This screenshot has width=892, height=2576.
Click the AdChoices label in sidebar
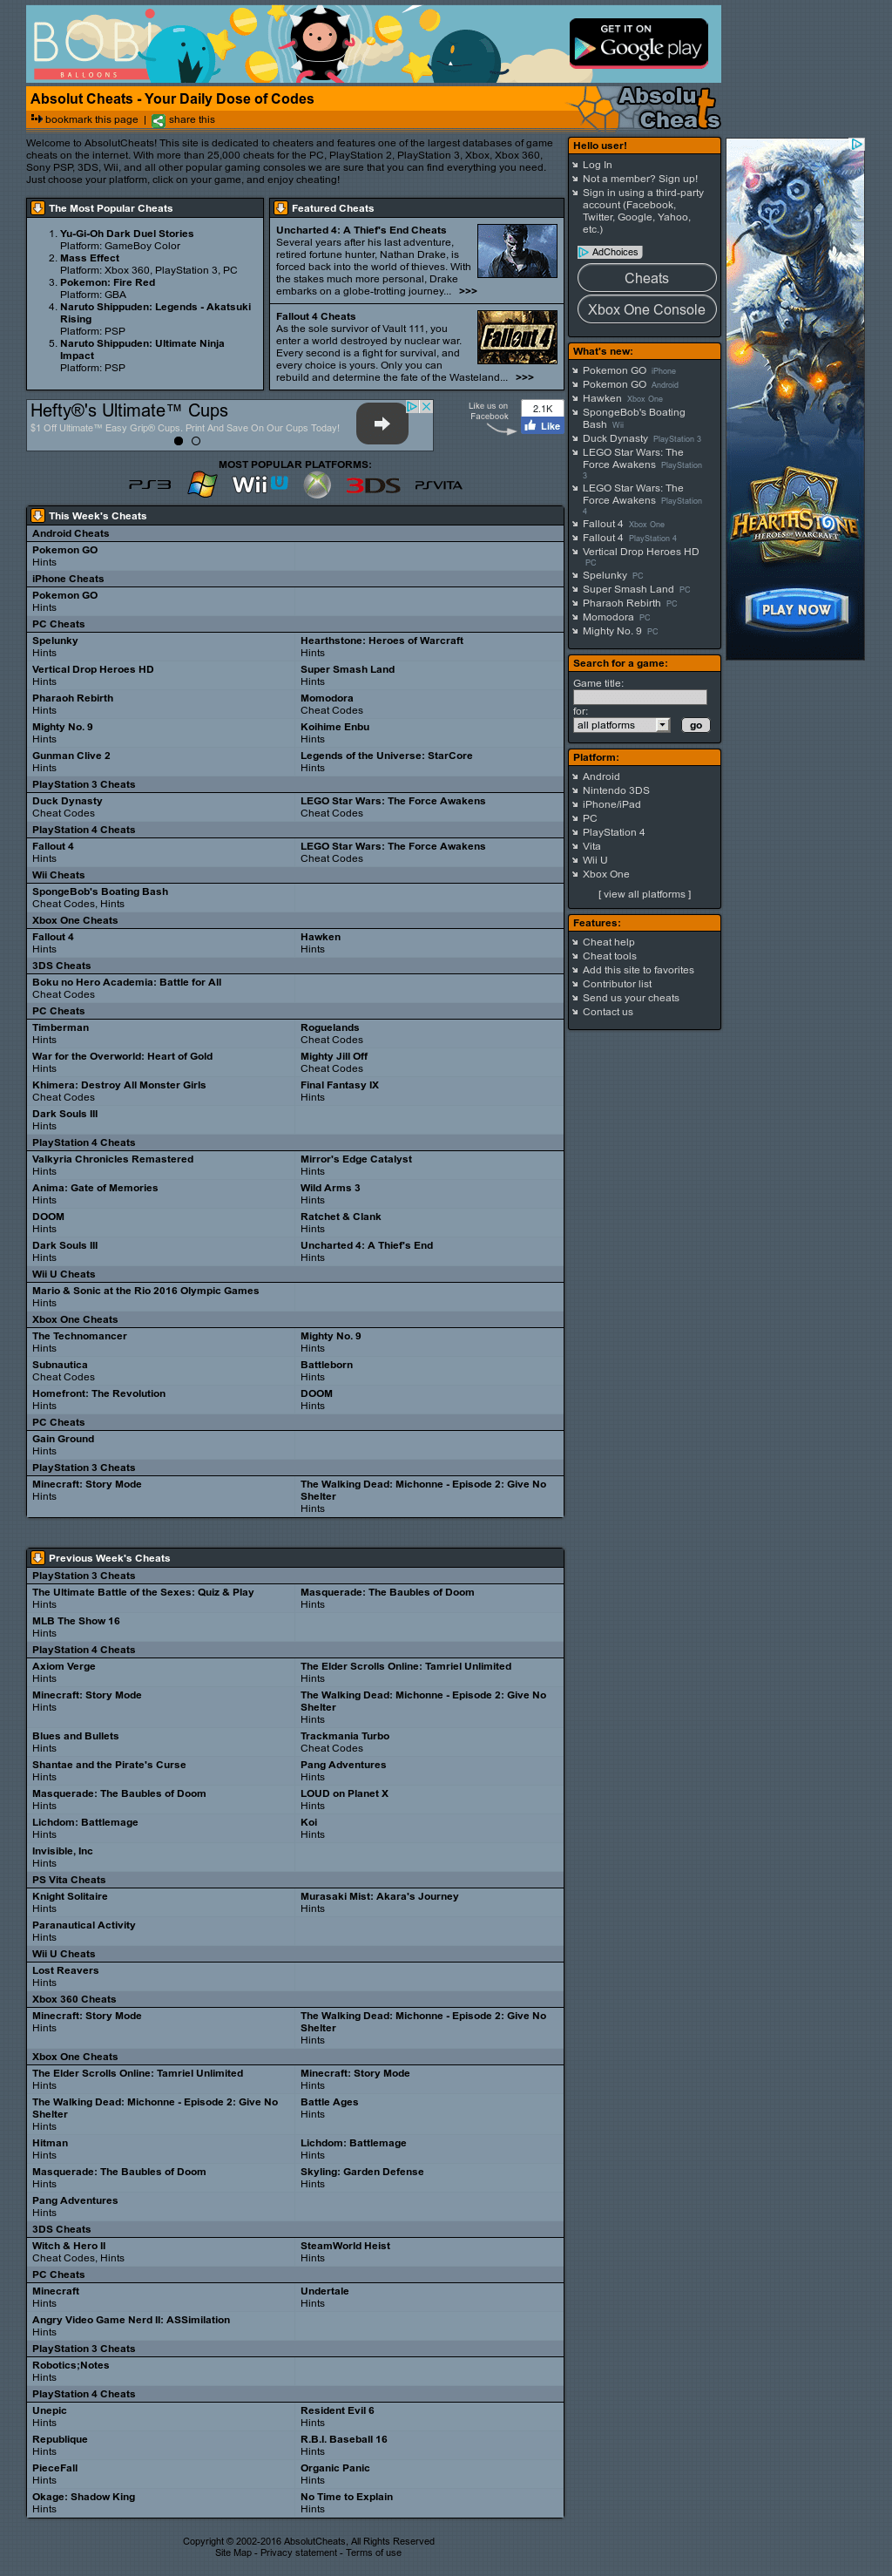pos(610,252)
